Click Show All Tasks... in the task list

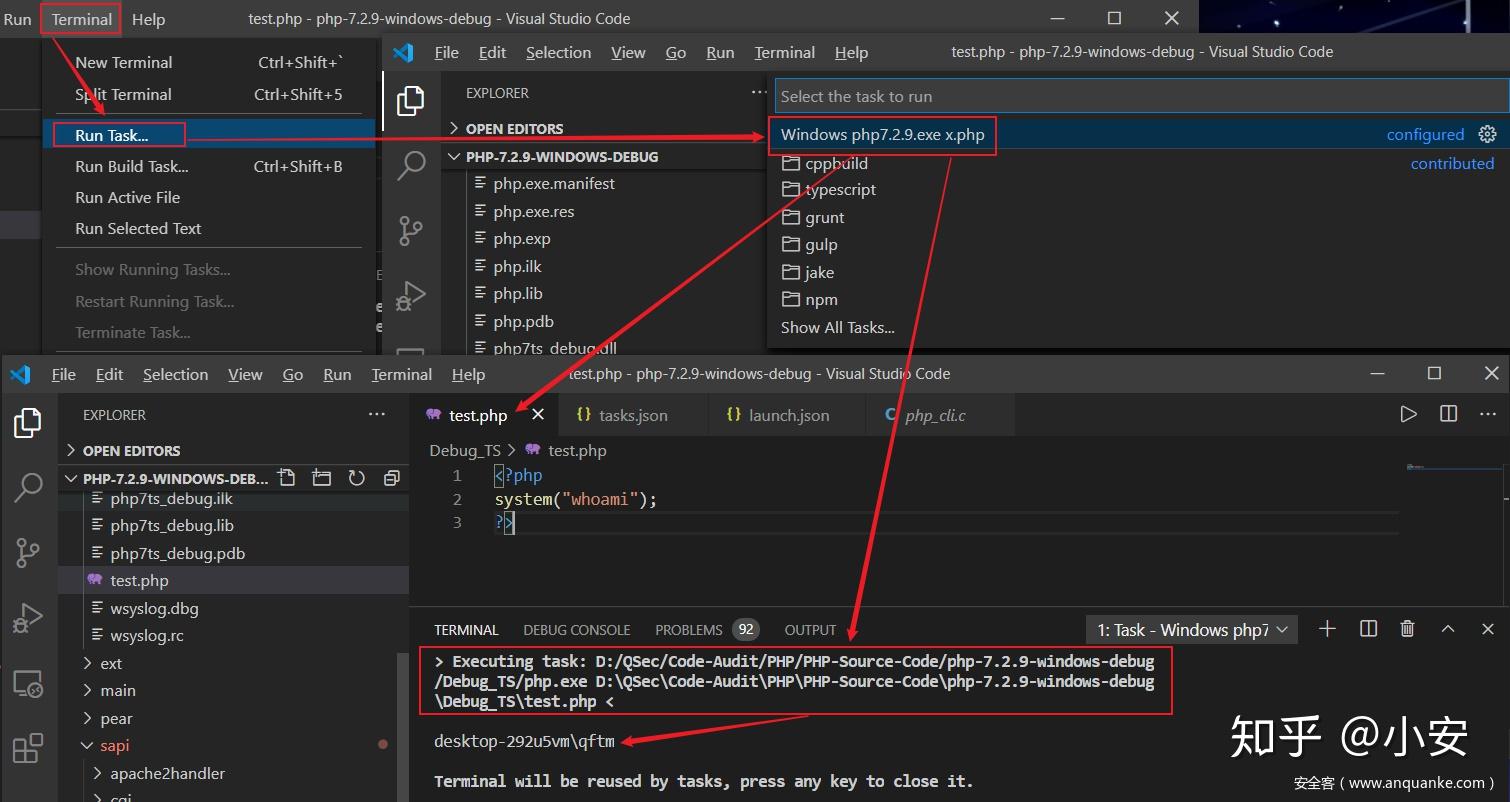coord(838,327)
